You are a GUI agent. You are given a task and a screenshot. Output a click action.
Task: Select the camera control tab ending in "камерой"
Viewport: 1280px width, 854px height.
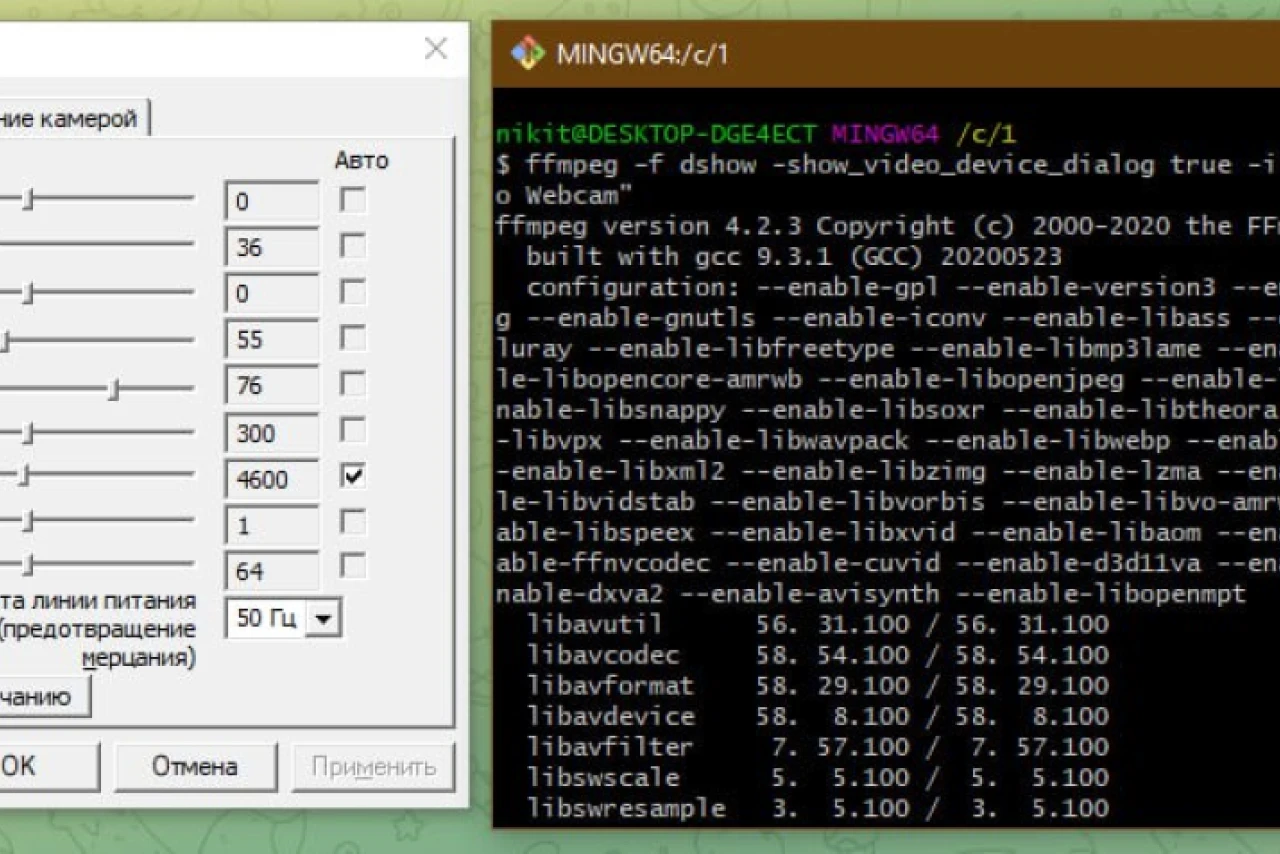pos(75,119)
